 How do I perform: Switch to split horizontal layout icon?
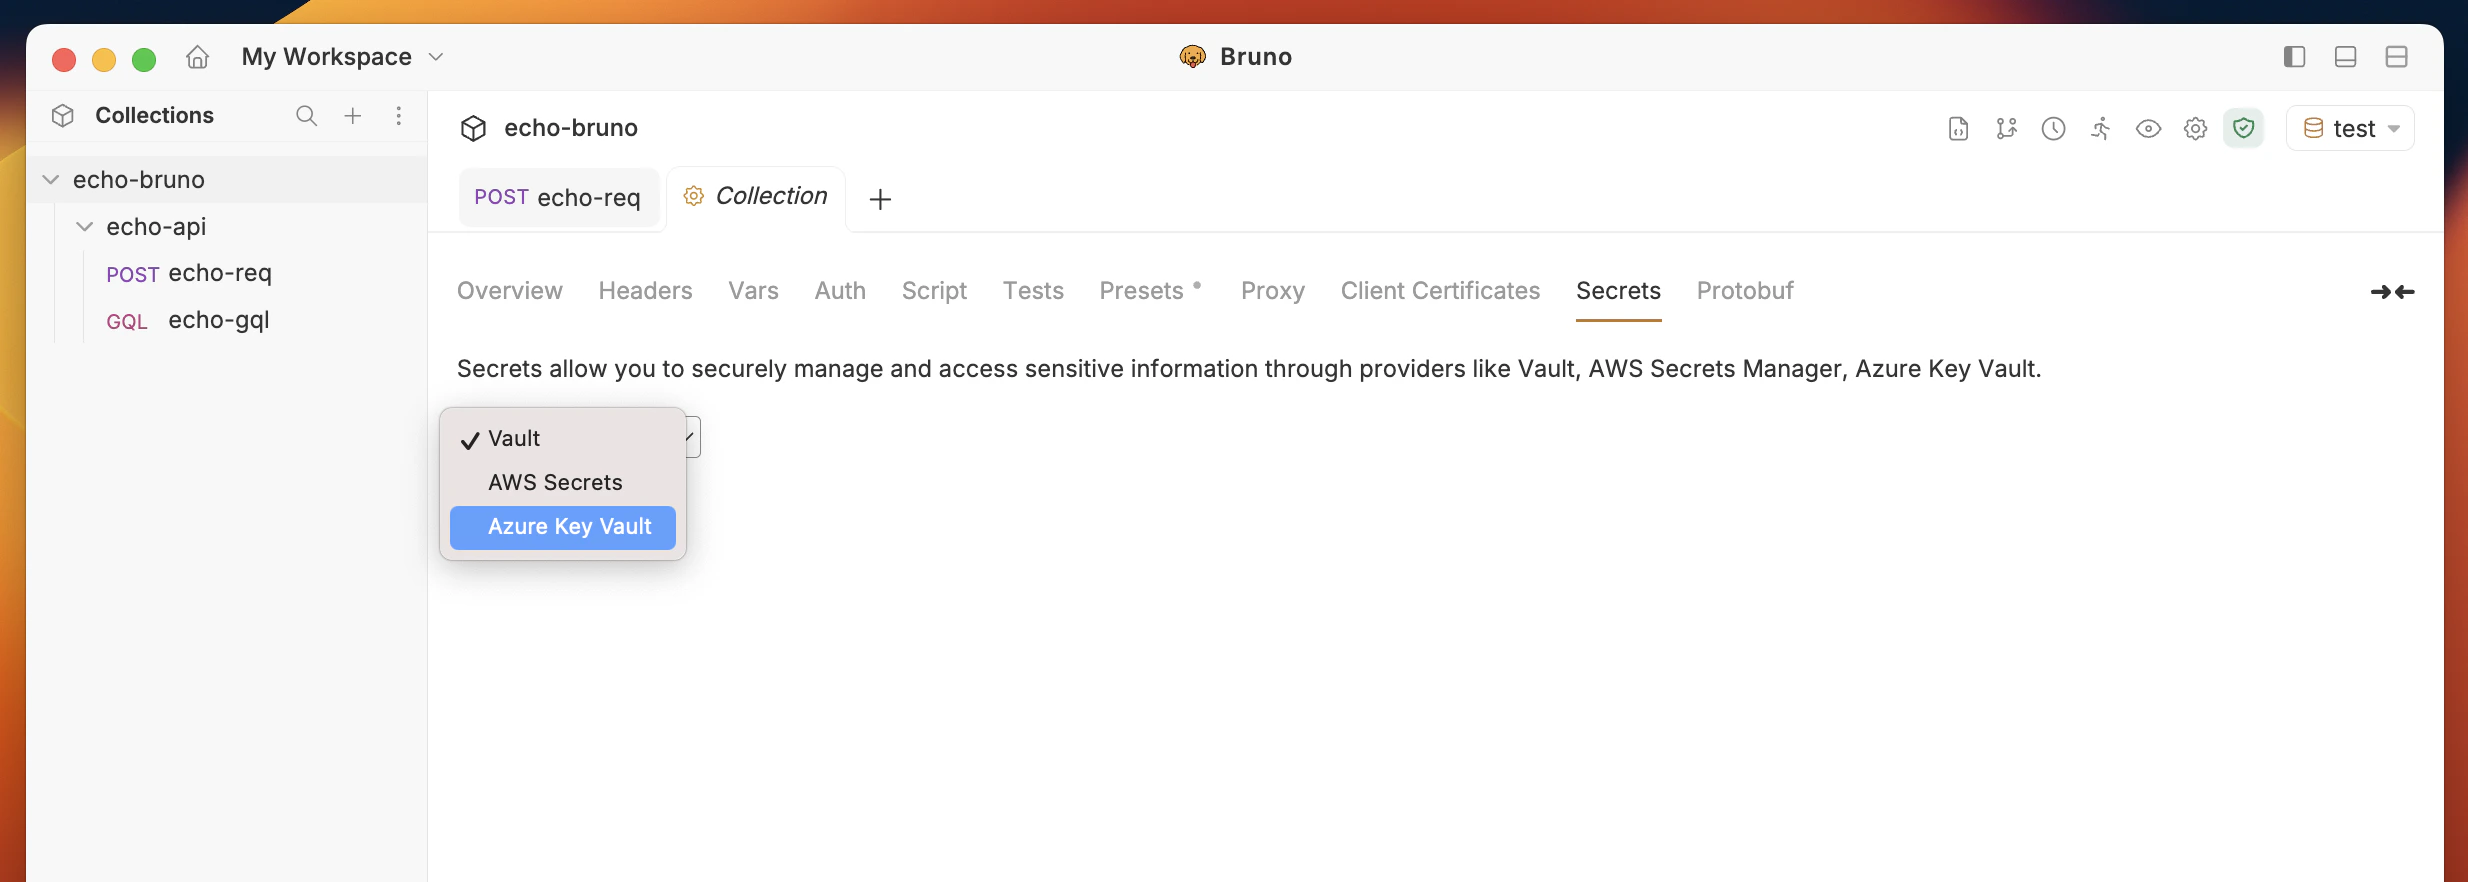(2397, 57)
